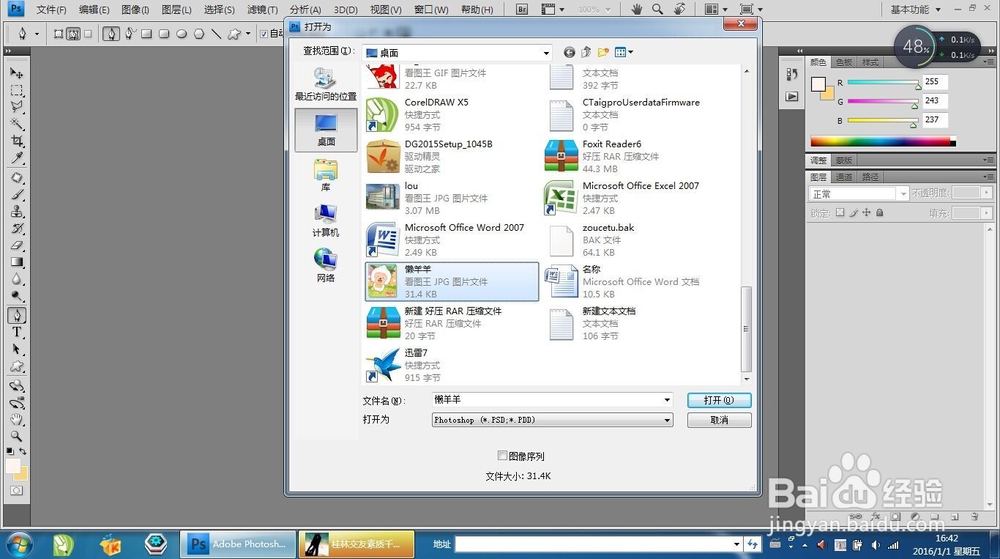Open the 文件(F) menu
1000x559 pixels.
[51, 10]
